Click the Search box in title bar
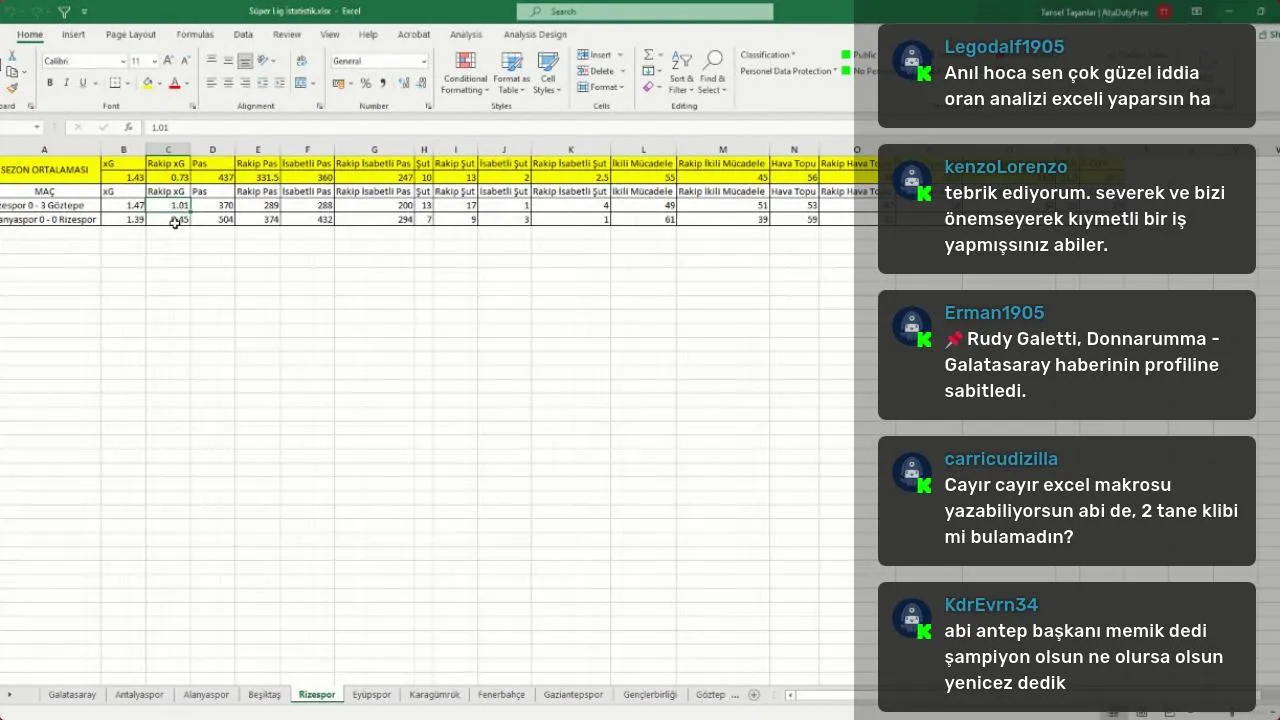Image resolution: width=1280 pixels, height=720 pixels. click(645, 12)
